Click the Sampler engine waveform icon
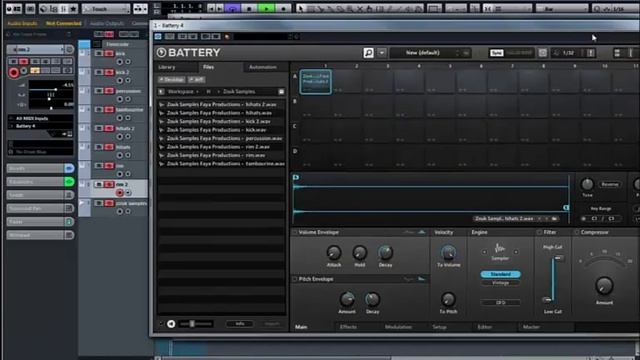This screenshot has height=360, width=640. 500,248
